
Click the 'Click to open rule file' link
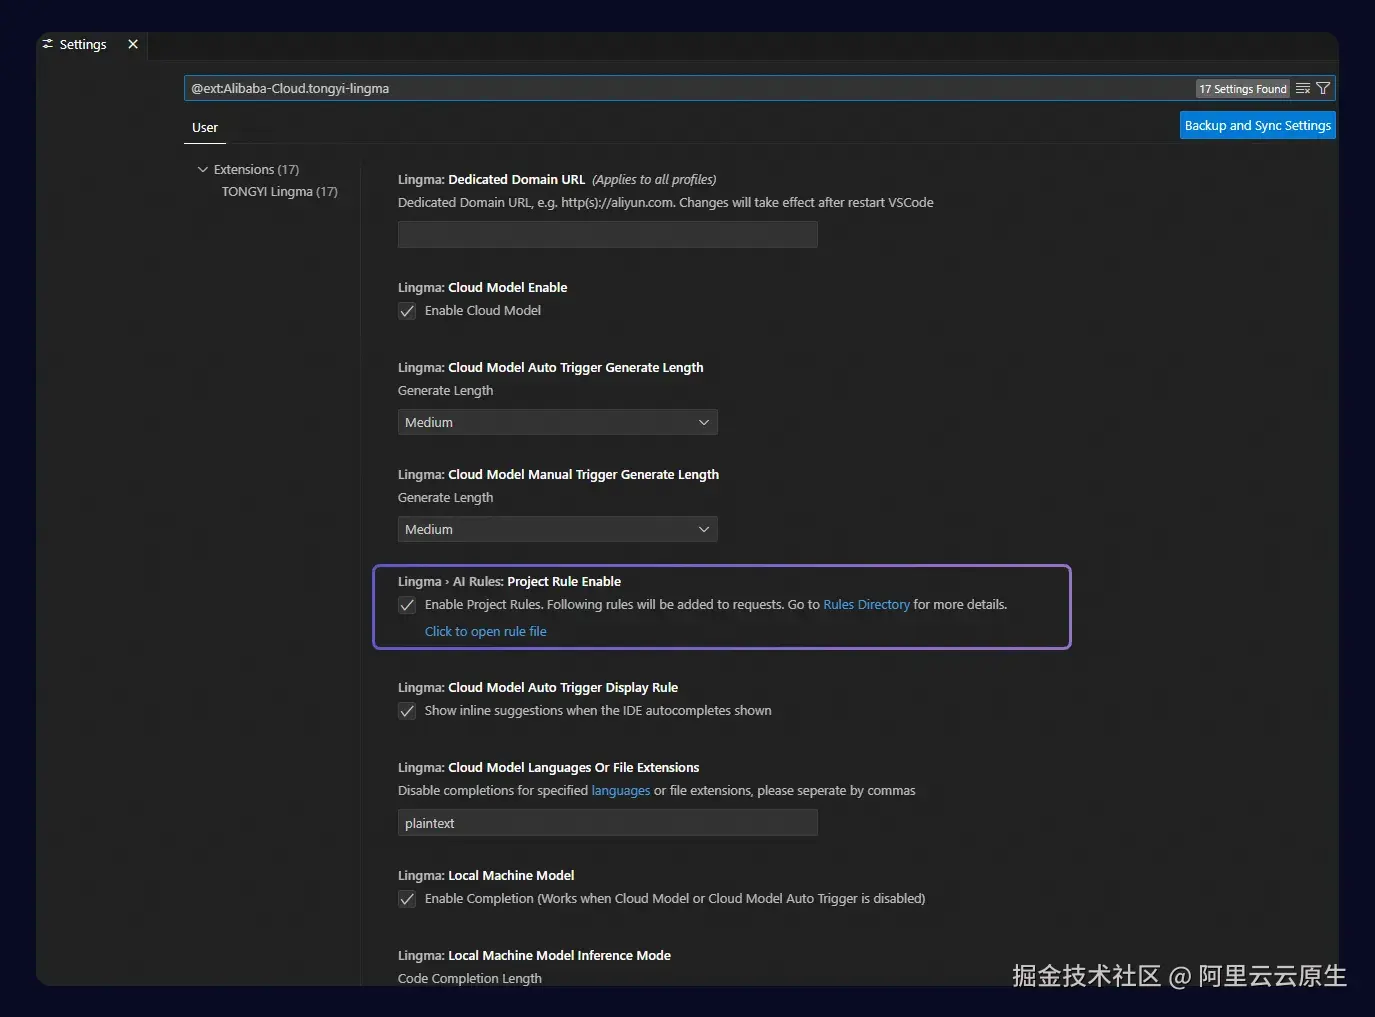tap(486, 632)
